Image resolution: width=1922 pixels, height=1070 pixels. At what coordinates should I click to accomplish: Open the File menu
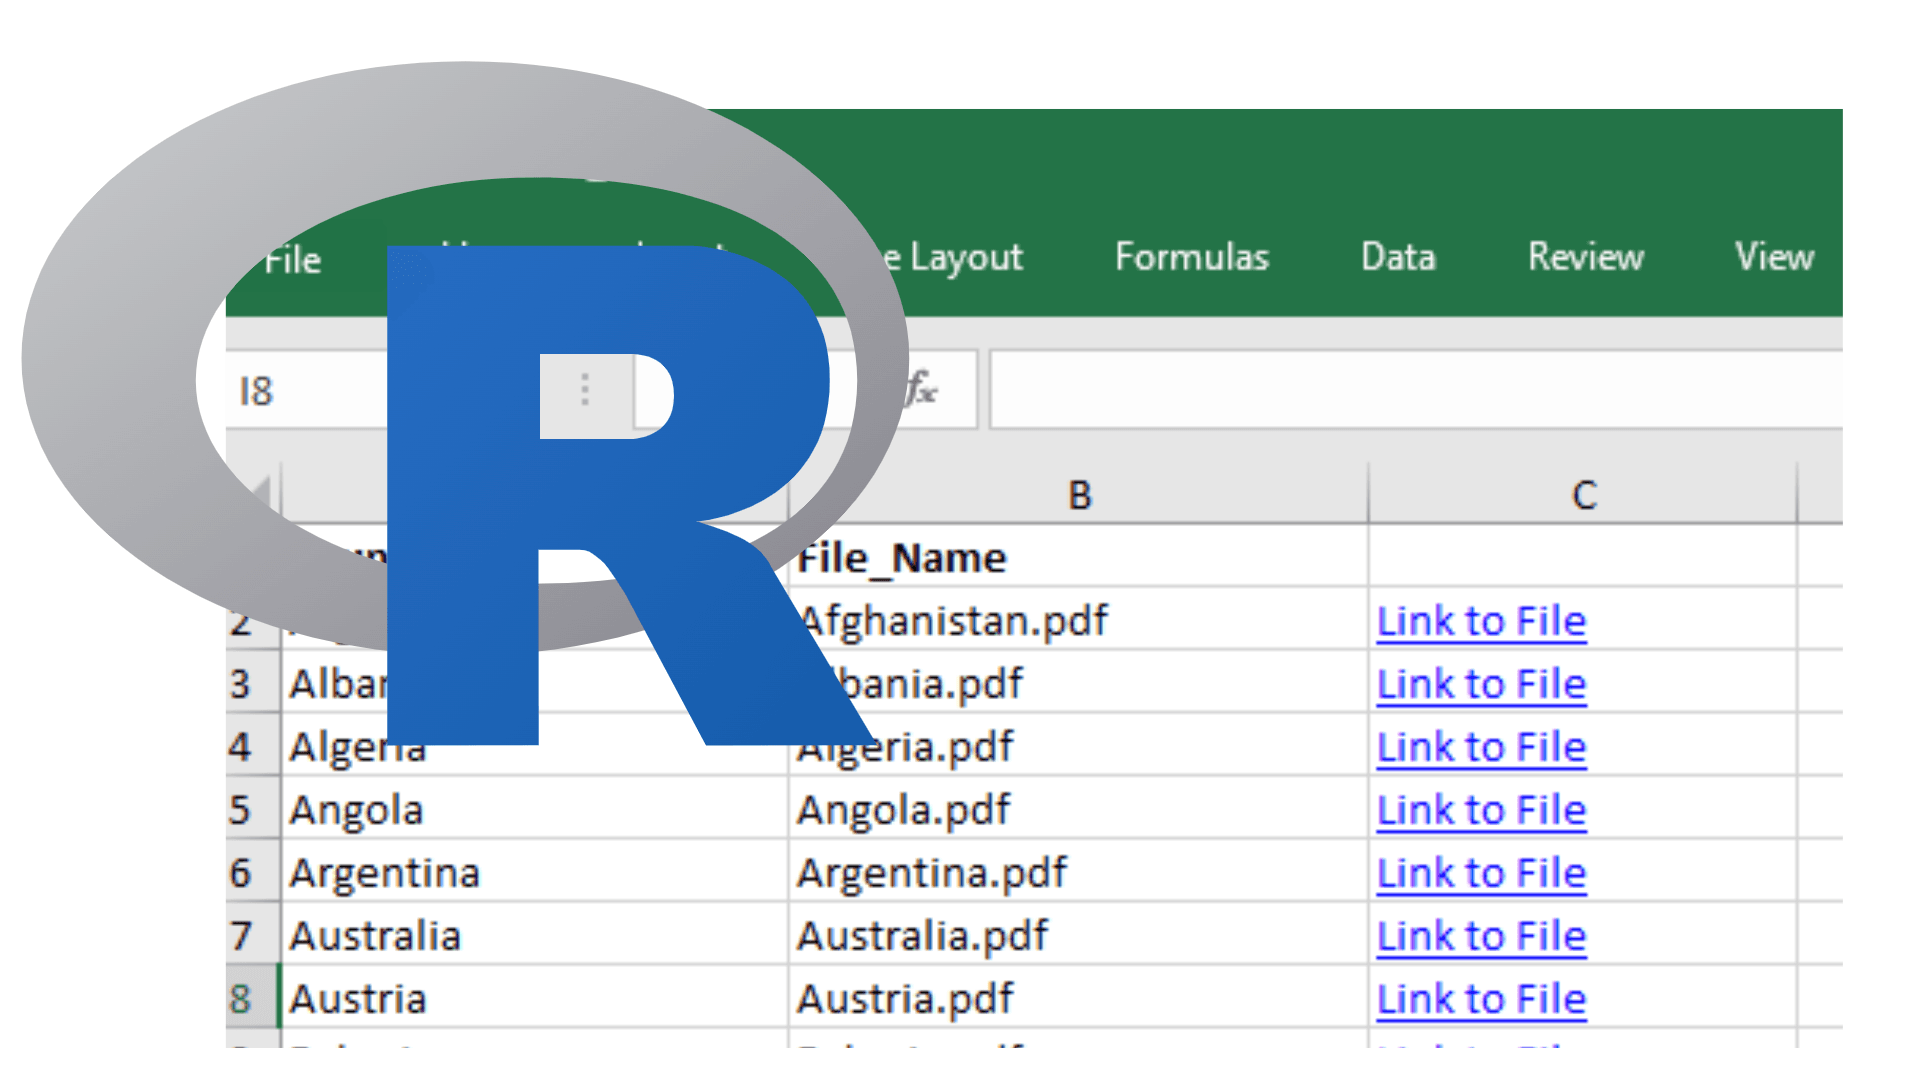click(292, 258)
